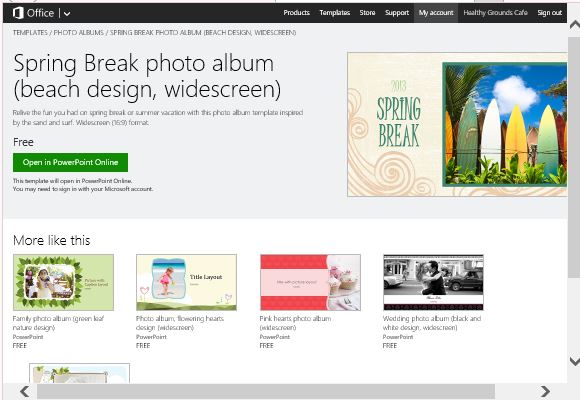
Task: Open the Support menu item
Action: click(x=397, y=13)
